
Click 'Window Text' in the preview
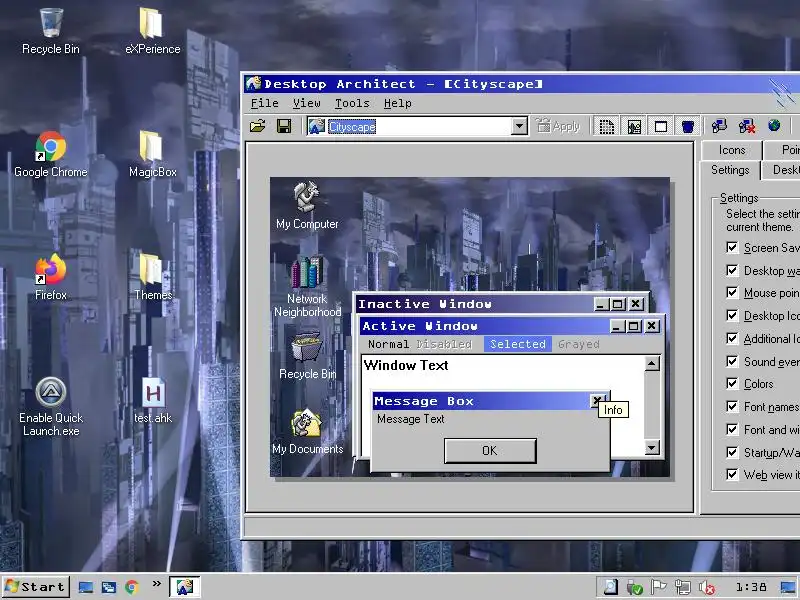(x=406, y=365)
